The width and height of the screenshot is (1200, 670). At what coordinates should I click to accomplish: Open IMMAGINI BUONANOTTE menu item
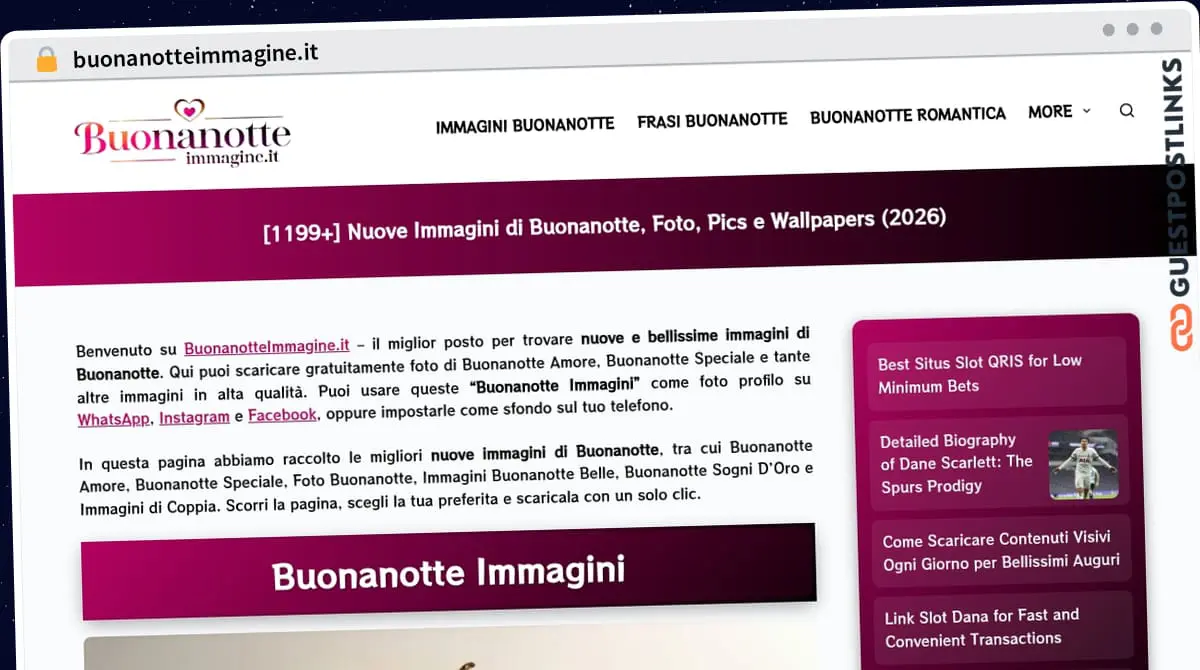point(525,125)
